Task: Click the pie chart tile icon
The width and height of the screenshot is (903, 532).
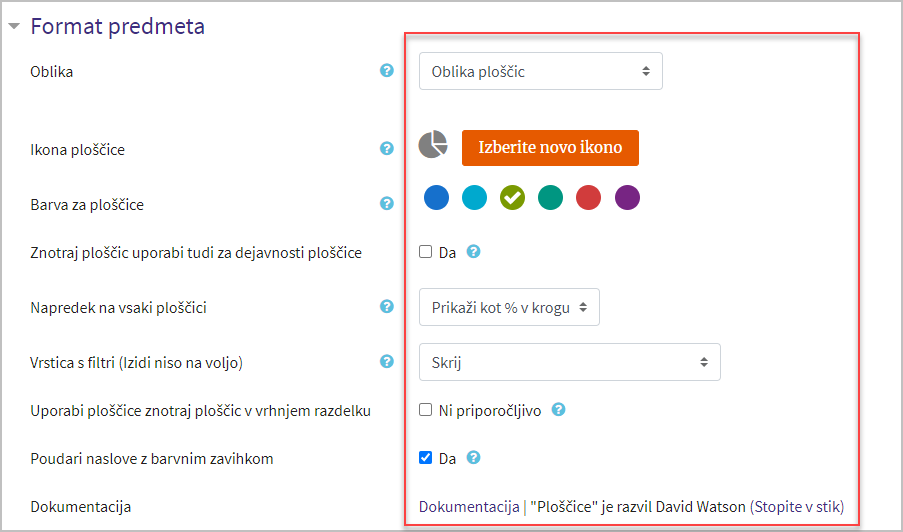Action: click(x=433, y=145)
